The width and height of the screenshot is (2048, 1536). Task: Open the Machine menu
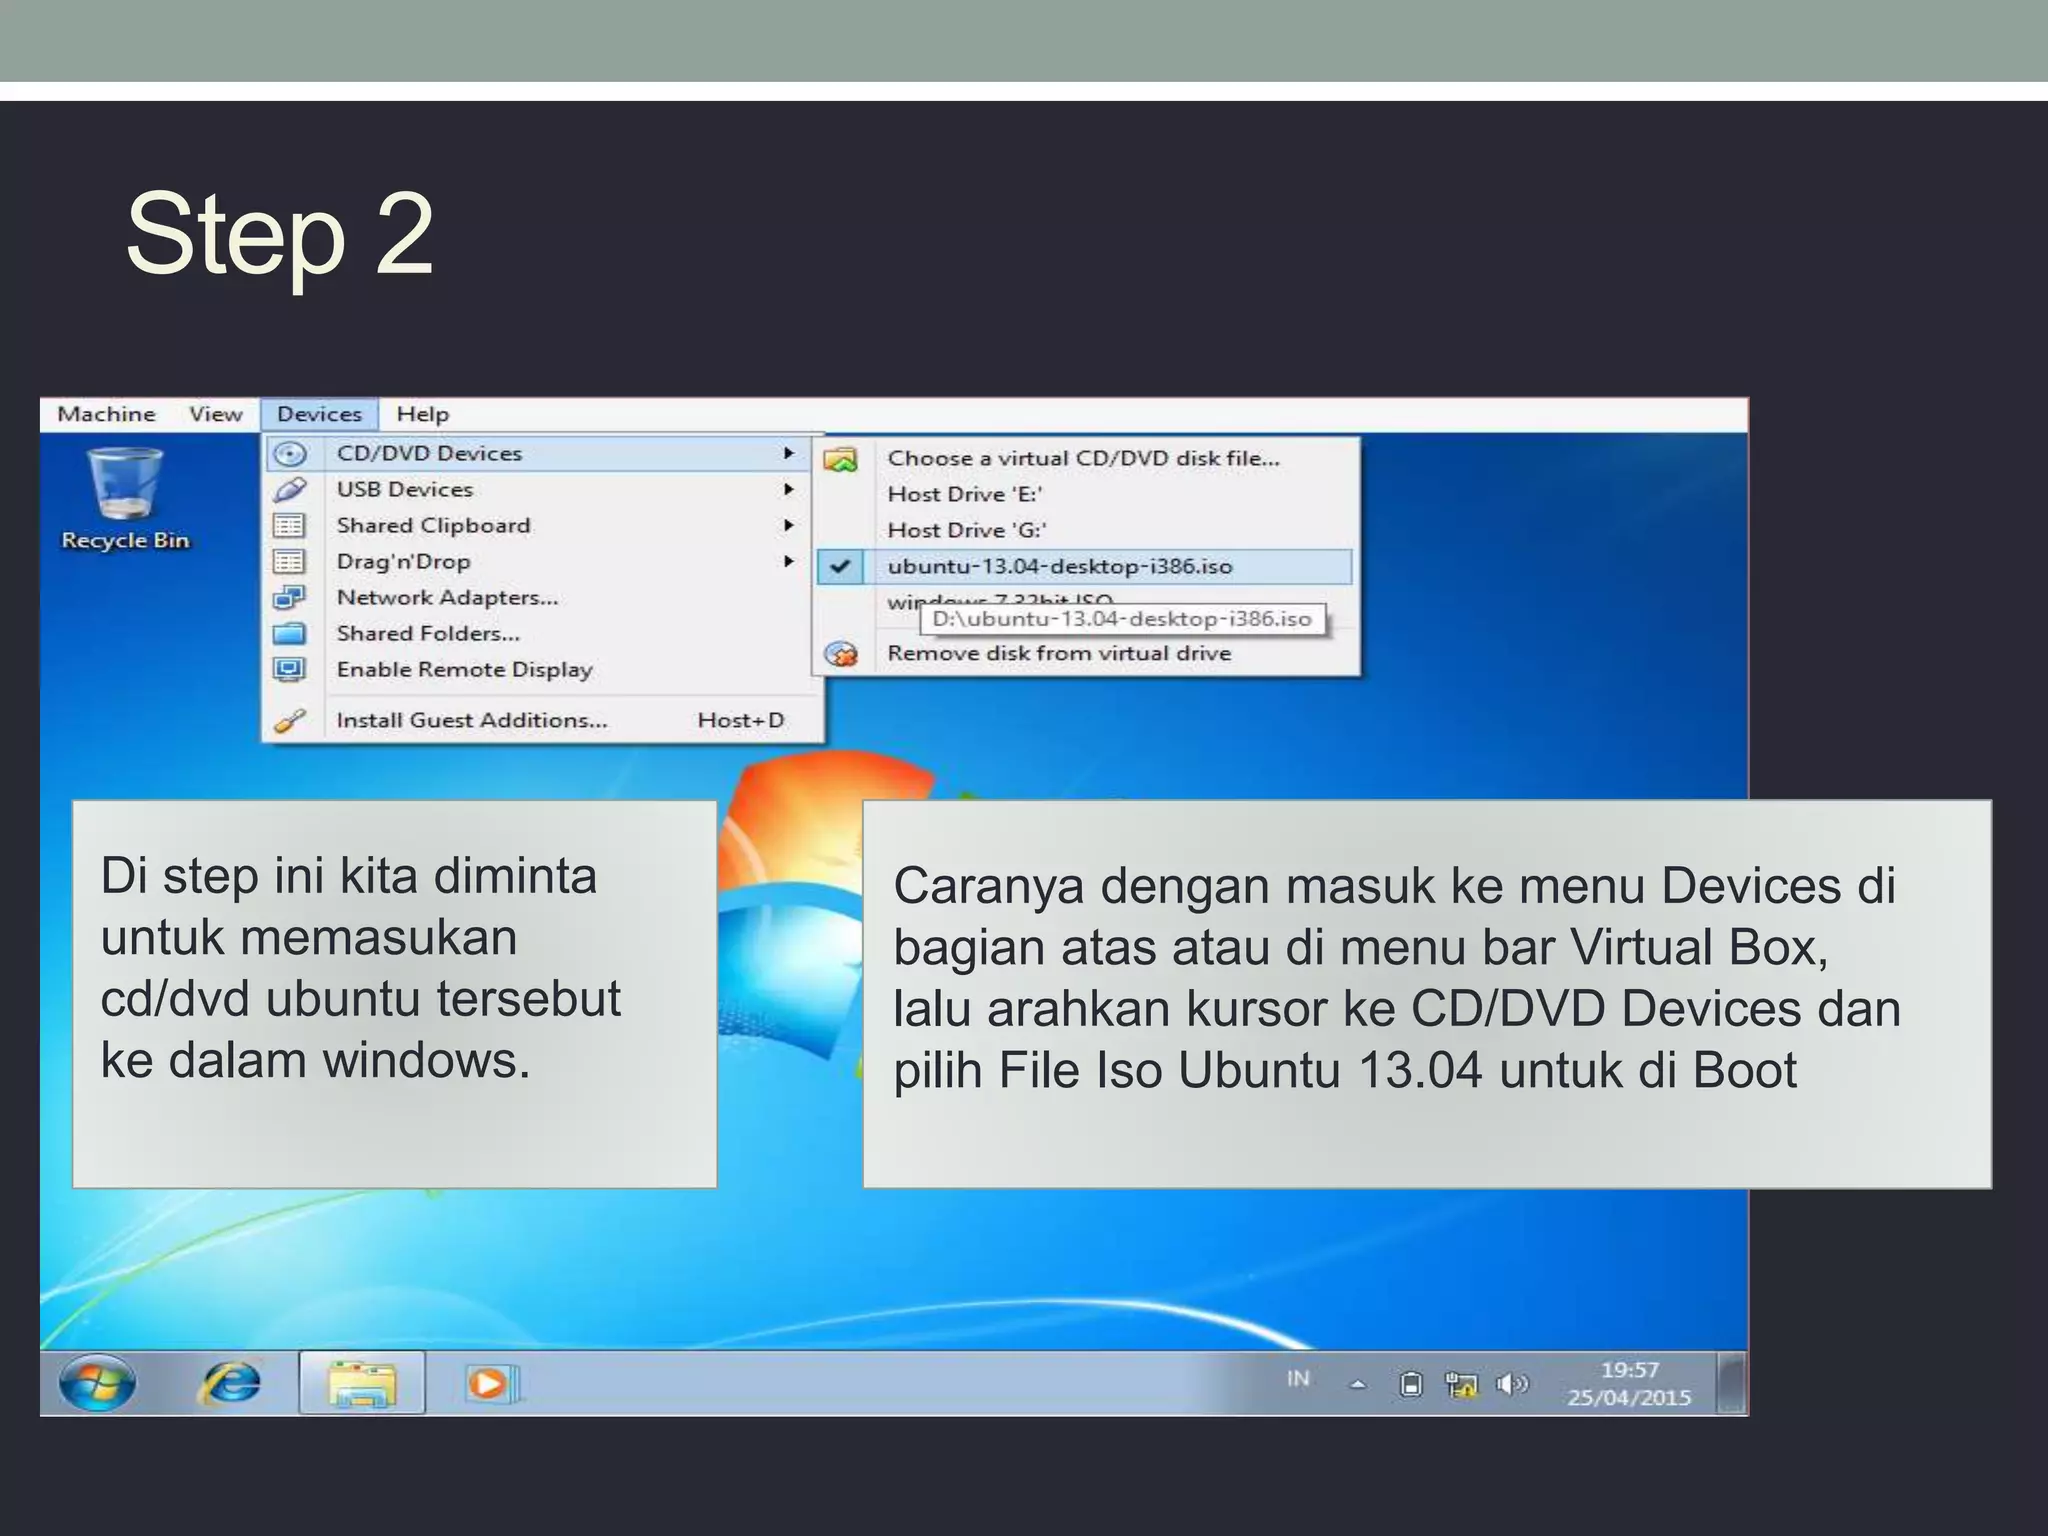click(106, 414)
